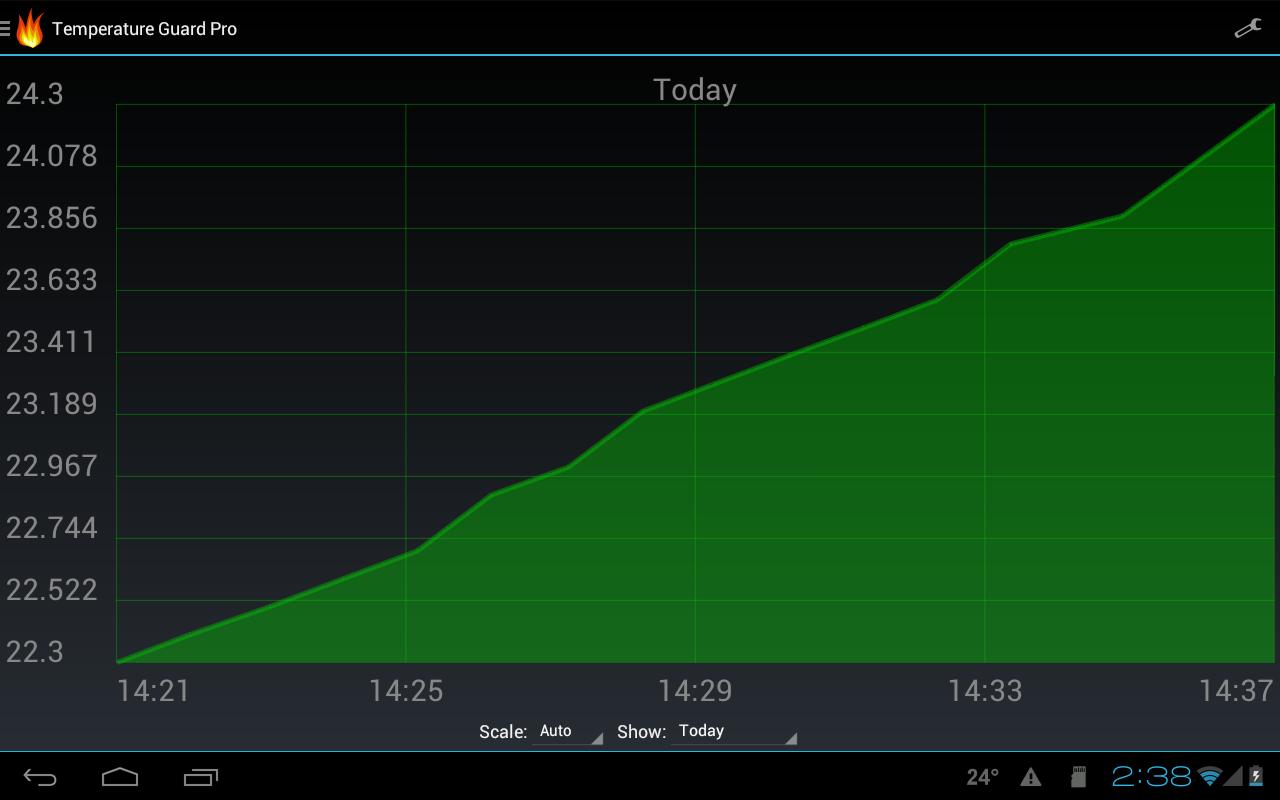Click the 14:29 label on the time axis

694,691
